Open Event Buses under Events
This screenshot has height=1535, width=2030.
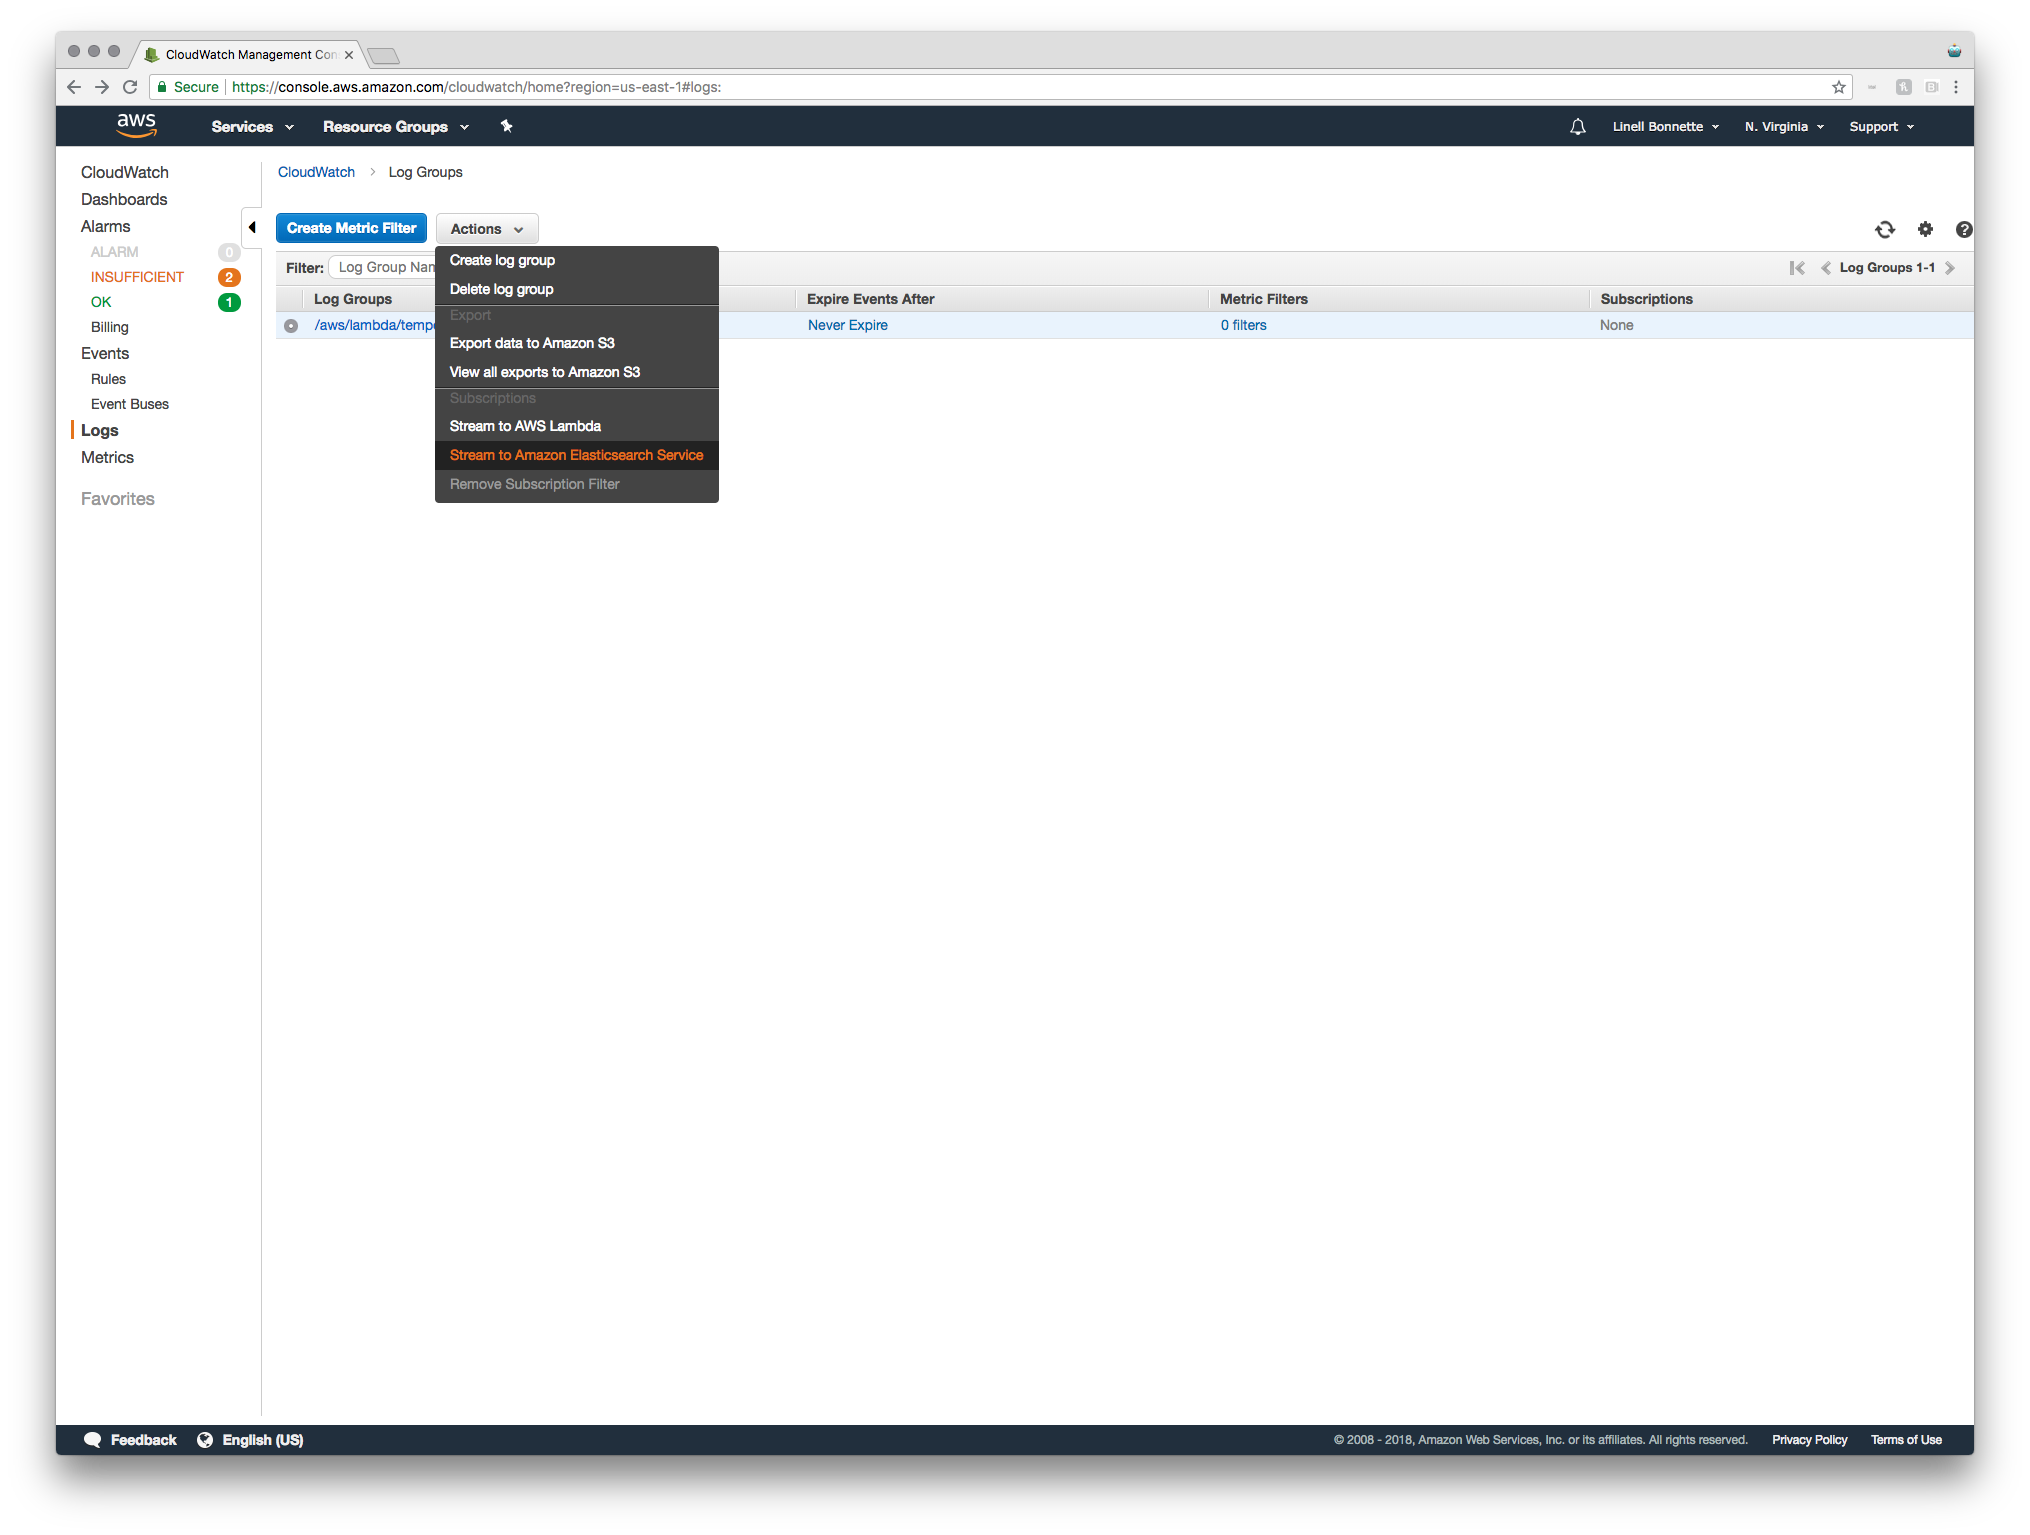[x=130, y=404]
